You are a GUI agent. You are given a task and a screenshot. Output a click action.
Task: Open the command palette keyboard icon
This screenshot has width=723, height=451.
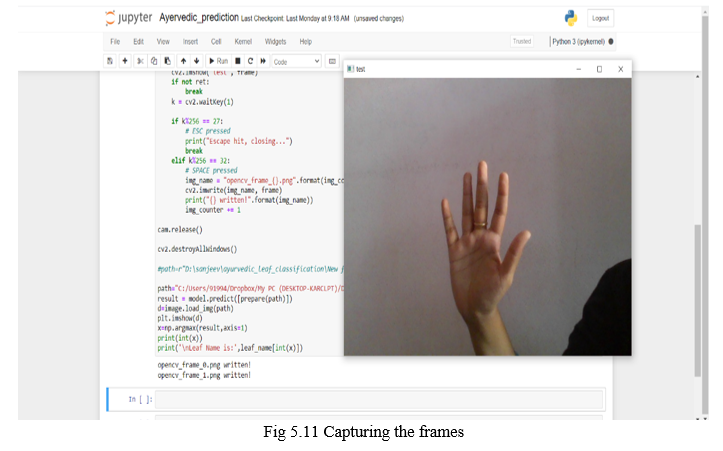coord(332,61)
